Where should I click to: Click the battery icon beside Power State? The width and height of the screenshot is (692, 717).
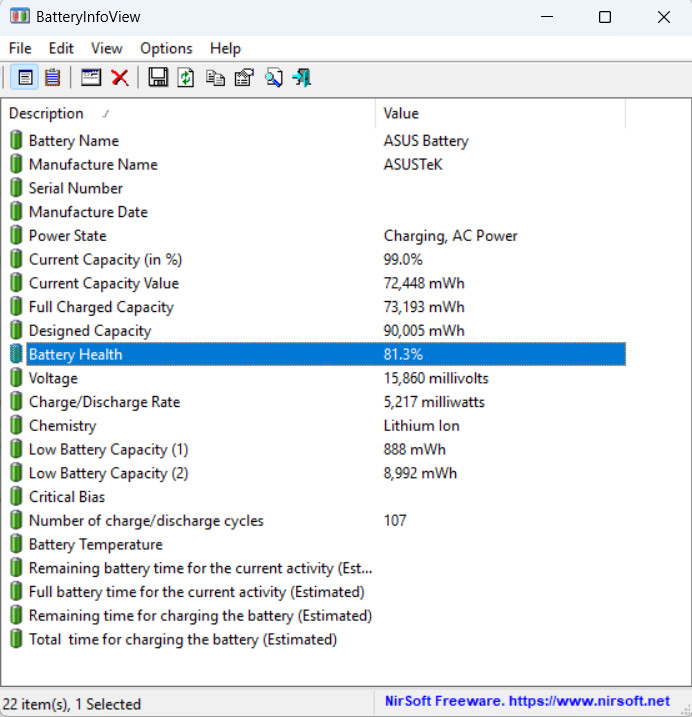[16, 235]
